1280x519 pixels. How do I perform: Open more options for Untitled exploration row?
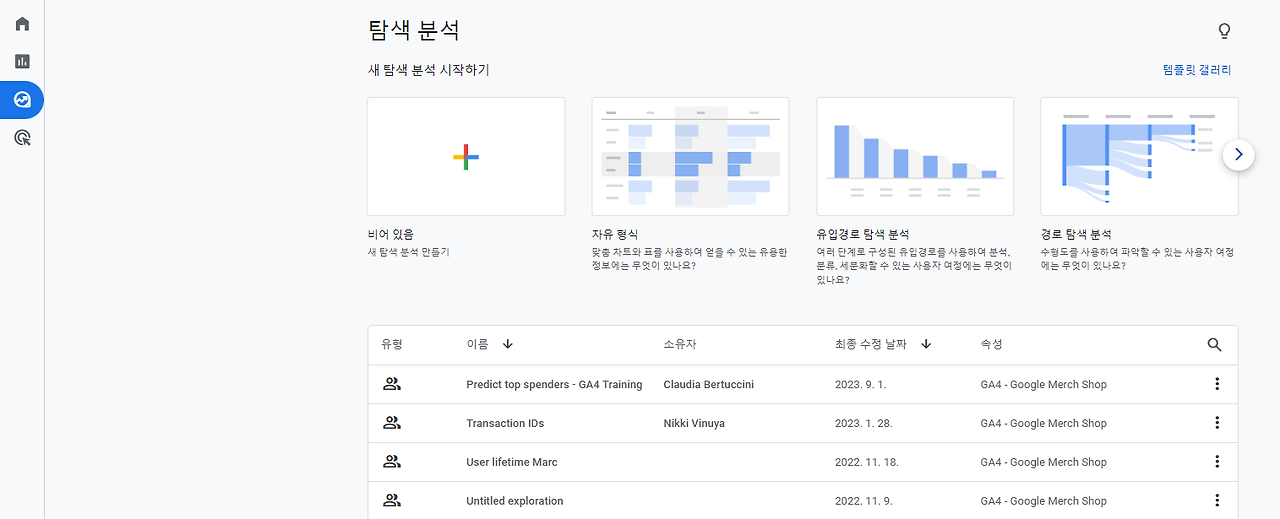point(1217,501)
